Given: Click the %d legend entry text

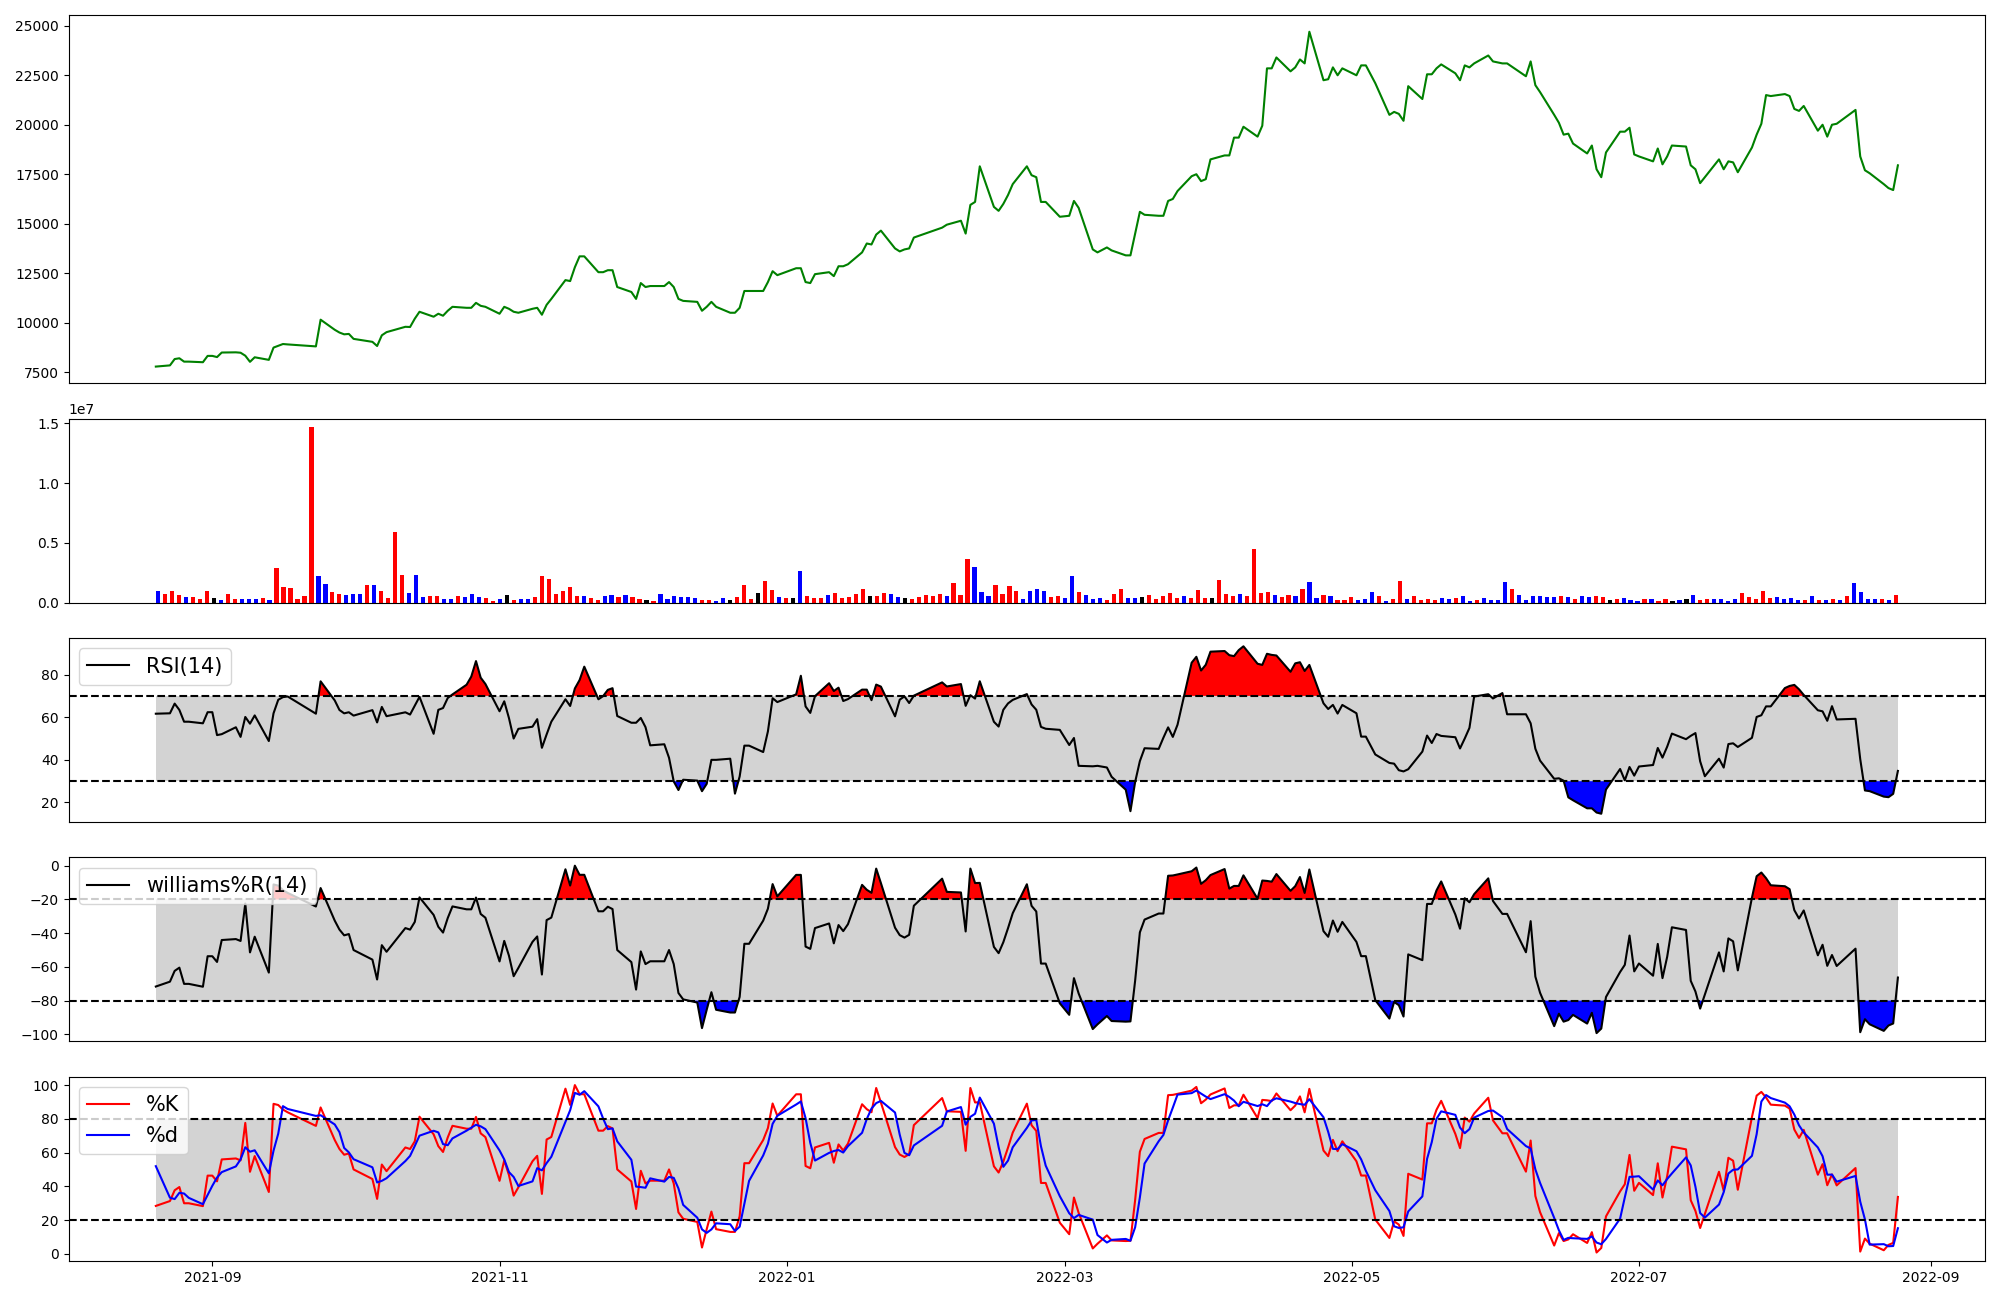Looking at the screenshot, I should pyautogui.click(x=162, y=1135).
